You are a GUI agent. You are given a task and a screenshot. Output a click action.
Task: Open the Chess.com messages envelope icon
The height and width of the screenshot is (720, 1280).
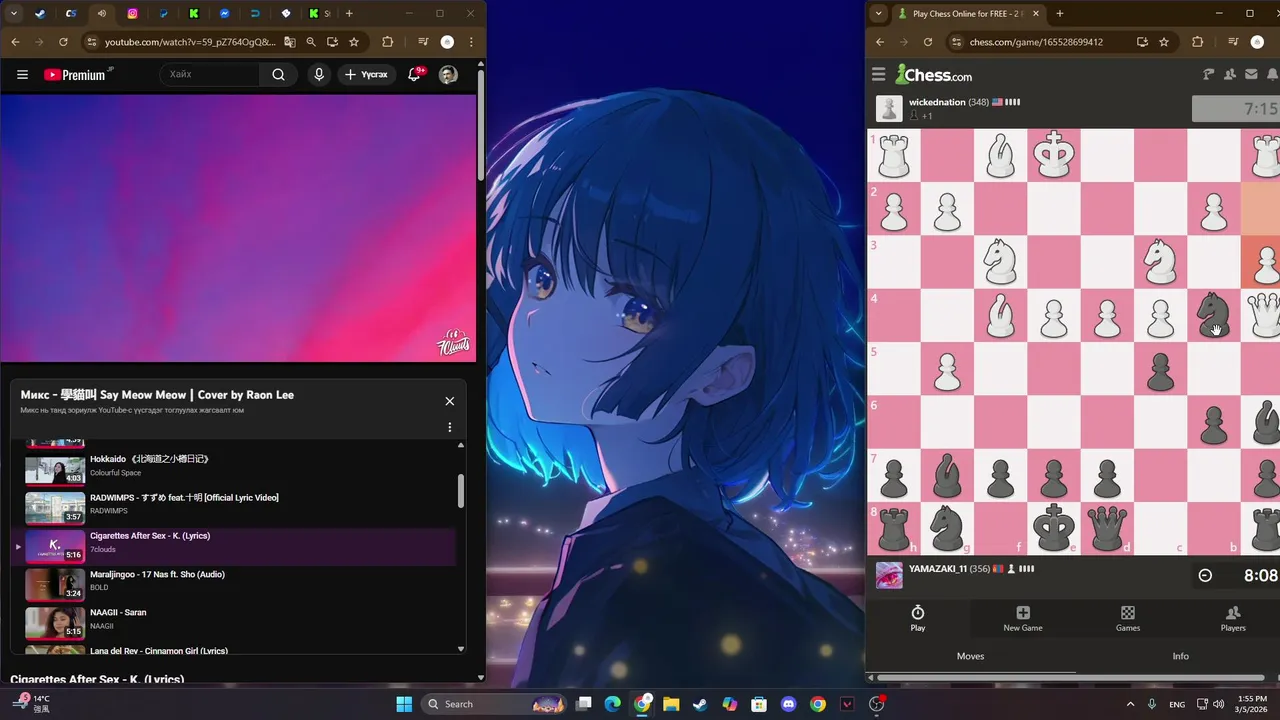click(1251, 74)
